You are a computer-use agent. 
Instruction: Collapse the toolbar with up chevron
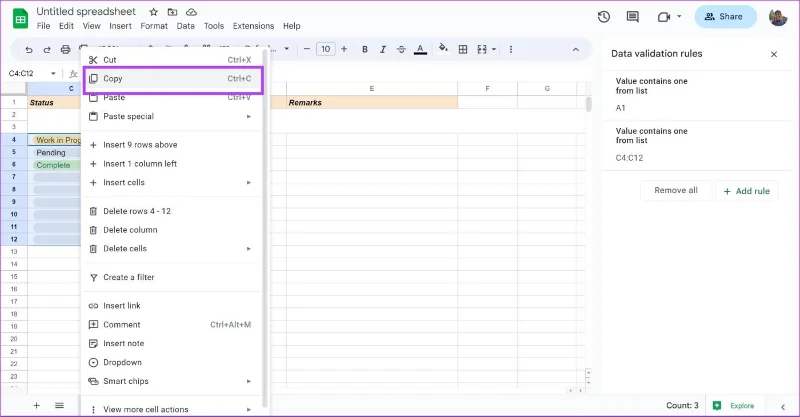(x=576, y=50)
